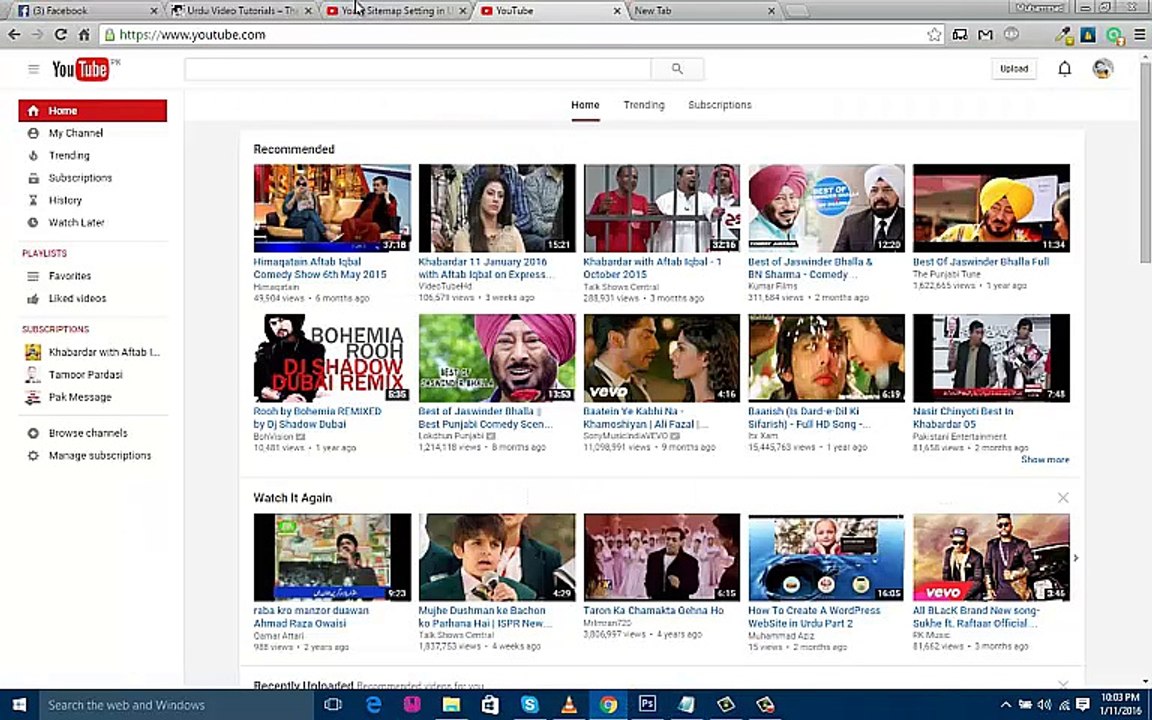1152x720 pixels.
Task: Expand the Recently Uploaded section chevron
Action: 1062,684
